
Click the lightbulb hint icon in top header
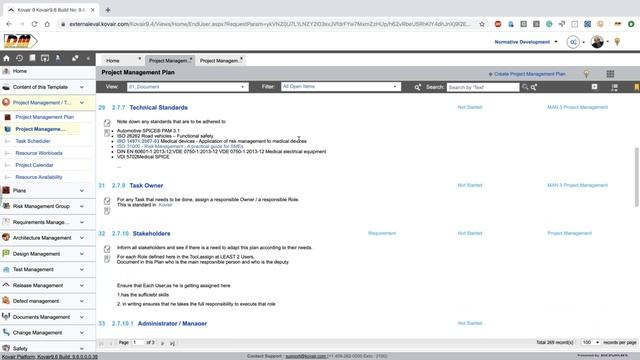coord(617,42)
